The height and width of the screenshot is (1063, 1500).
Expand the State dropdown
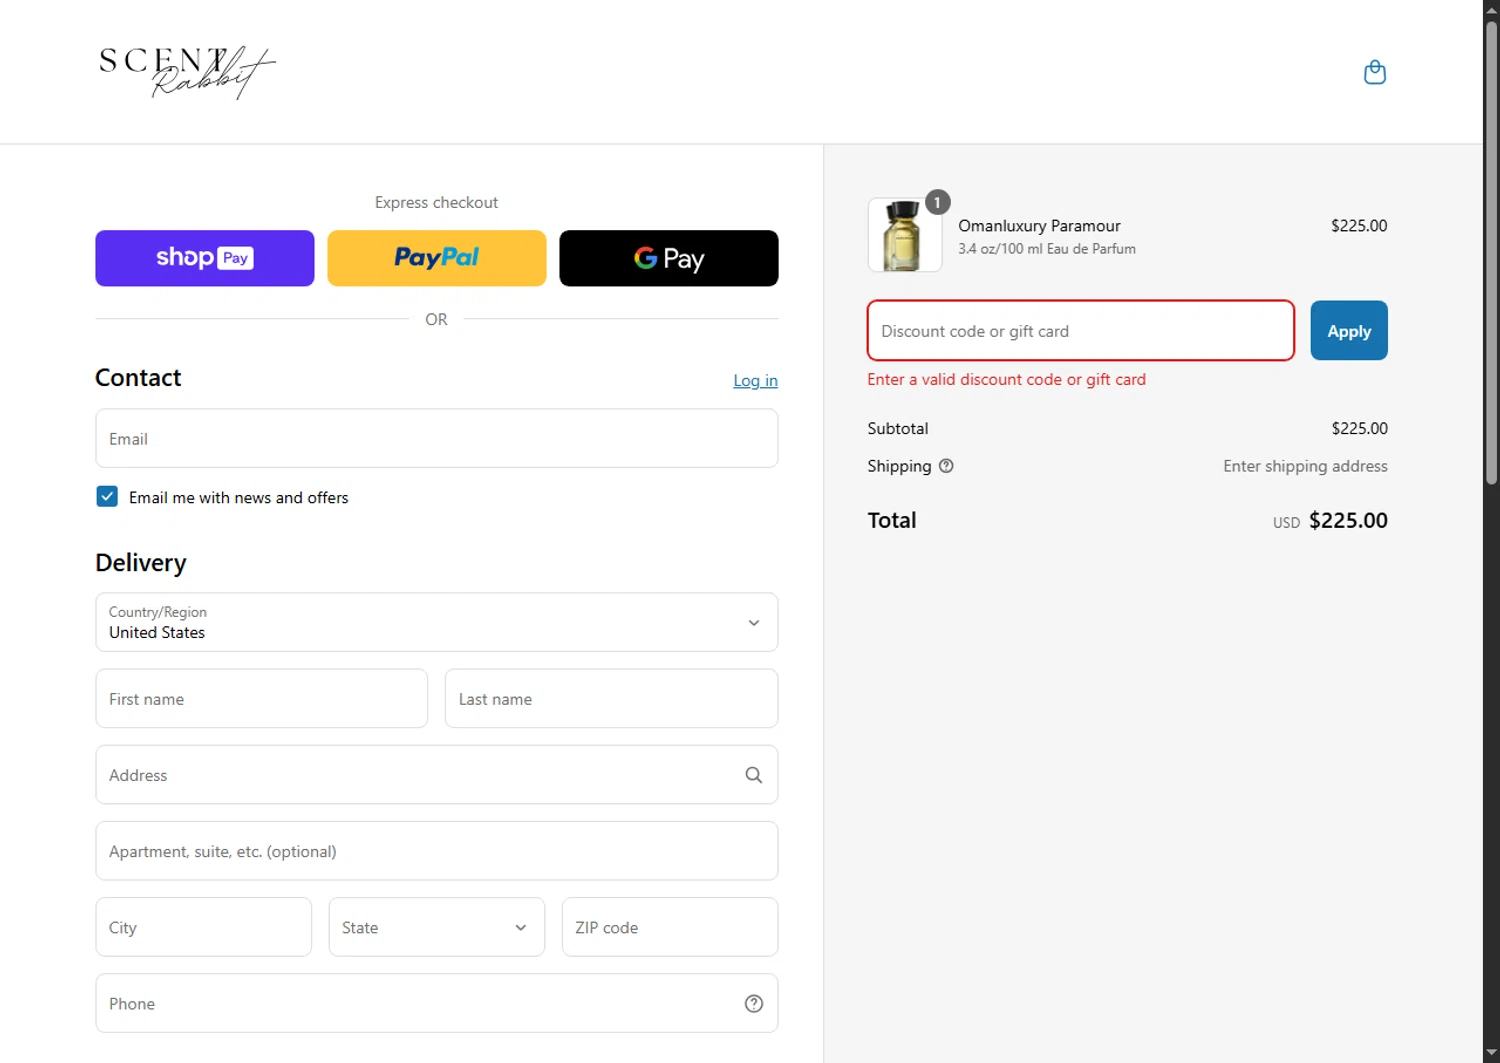[x=437, y=927]
